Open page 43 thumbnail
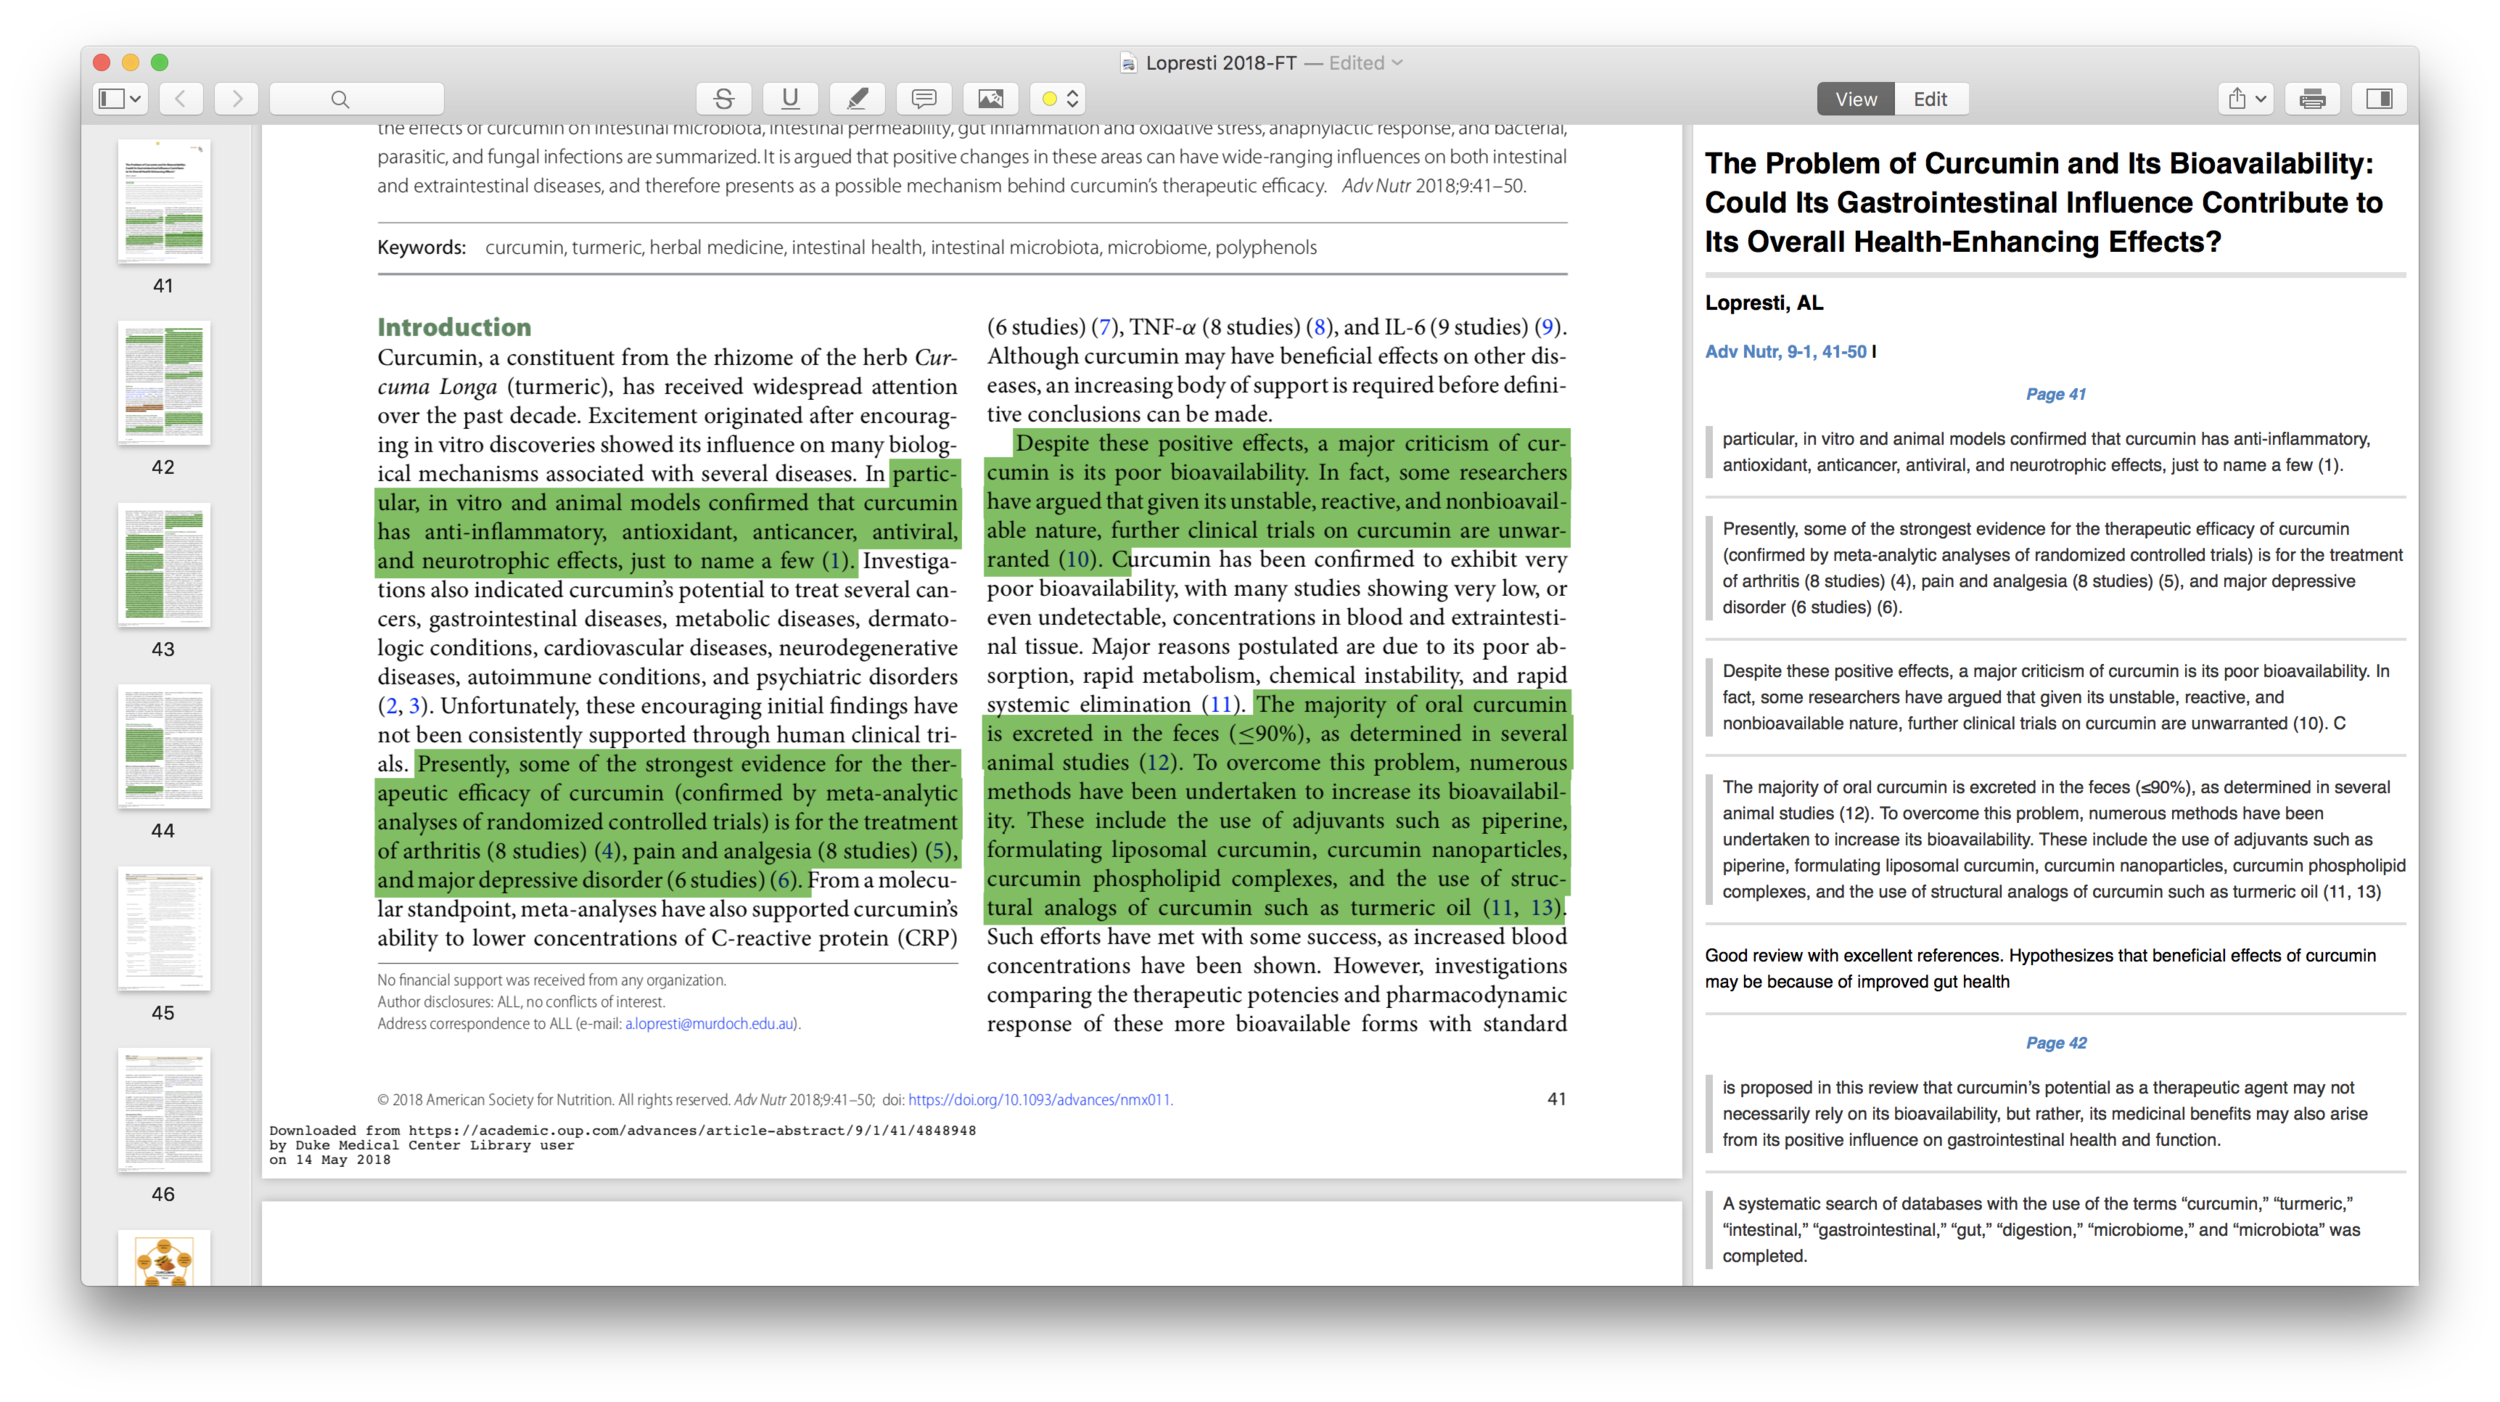The height and width of the screenshot is (1402, 2500). pyautogui.click(x=164, y=565)
